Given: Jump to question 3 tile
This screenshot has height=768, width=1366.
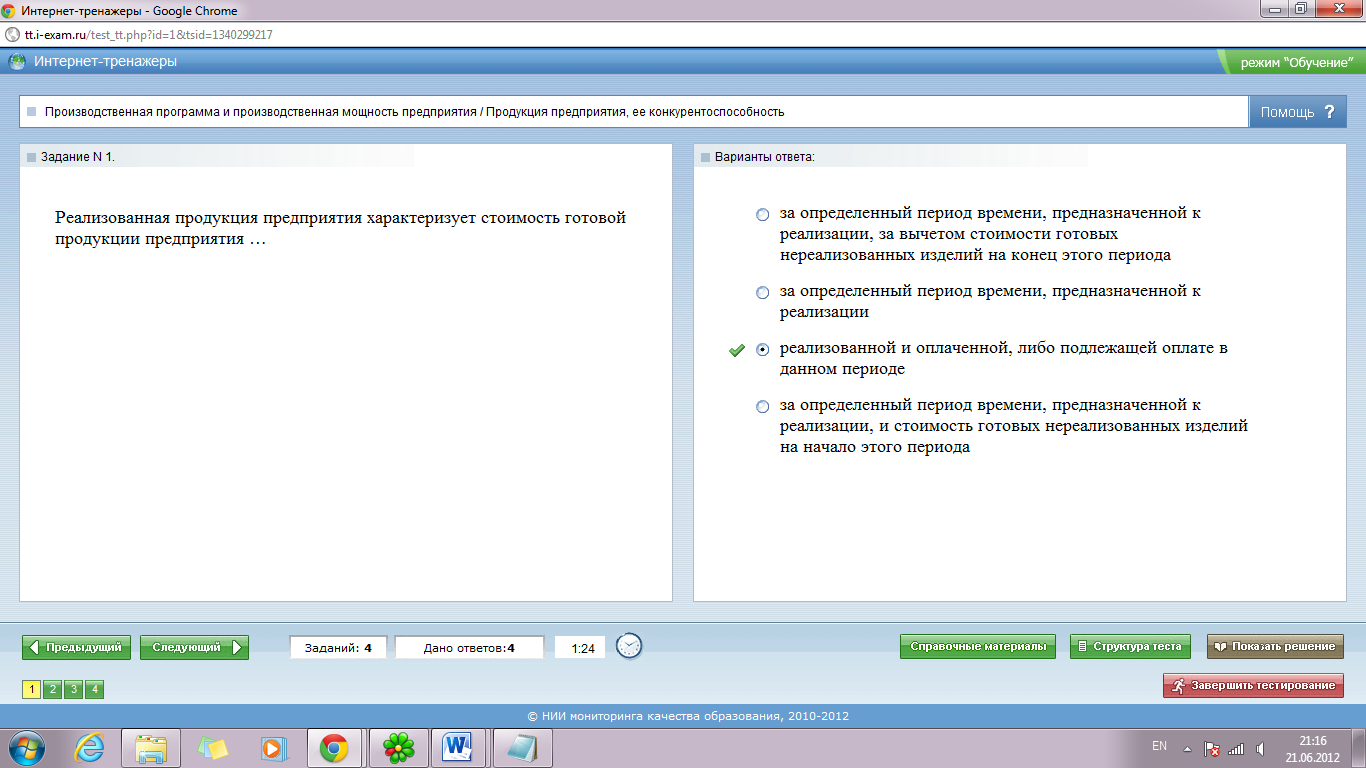Looking at the screenshot, I should tap(73, 689).
